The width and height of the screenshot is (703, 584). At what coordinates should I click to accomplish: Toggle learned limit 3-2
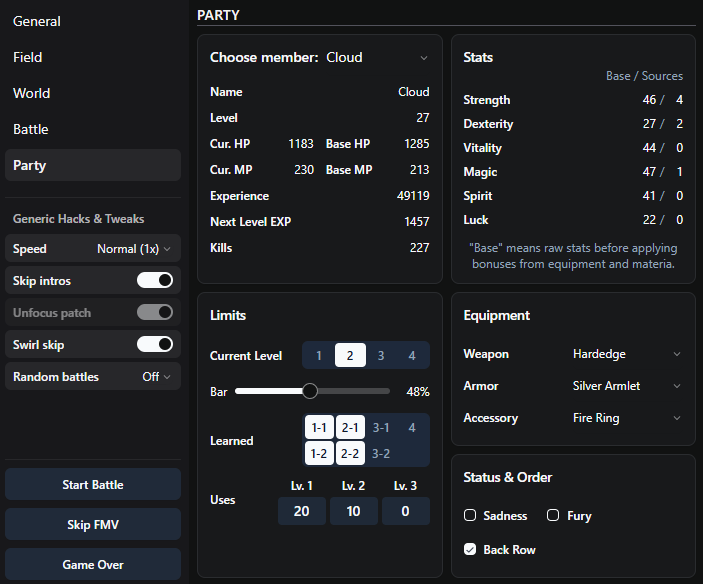tap(381, 454)
